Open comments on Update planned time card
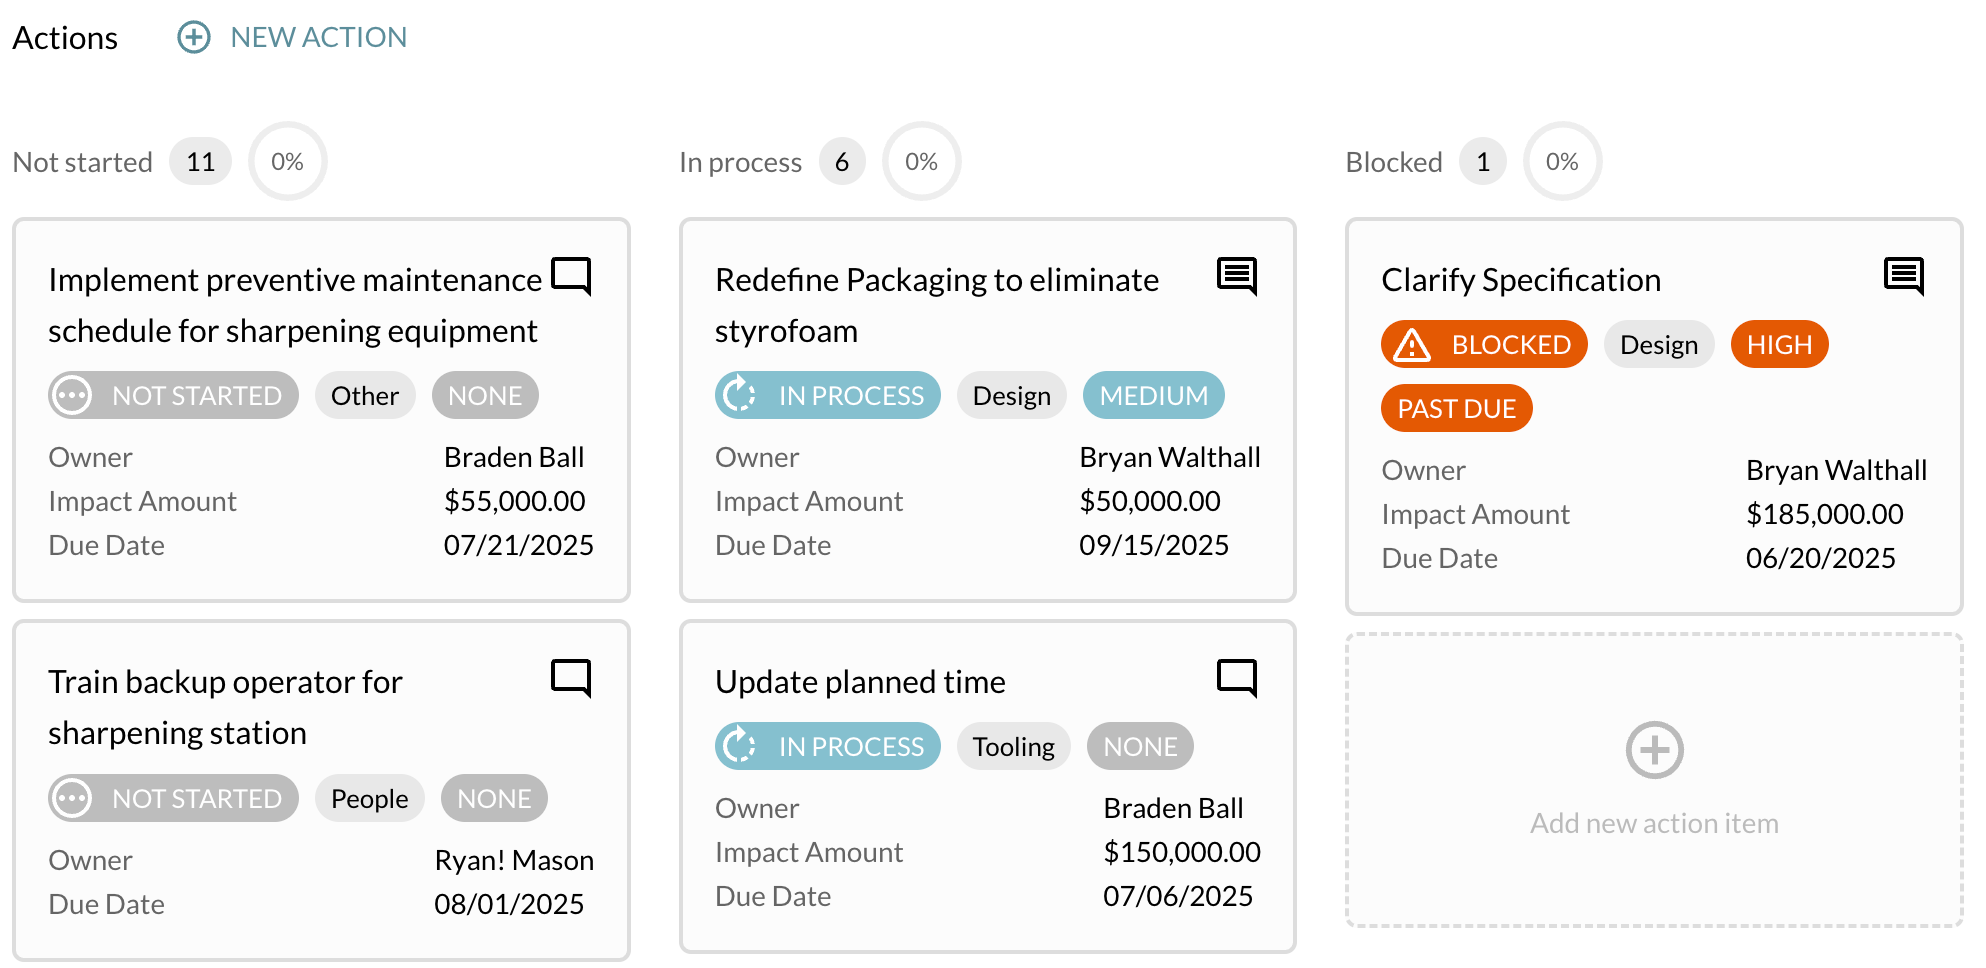Screen dimensions: 1986x968 point(1237,677)
